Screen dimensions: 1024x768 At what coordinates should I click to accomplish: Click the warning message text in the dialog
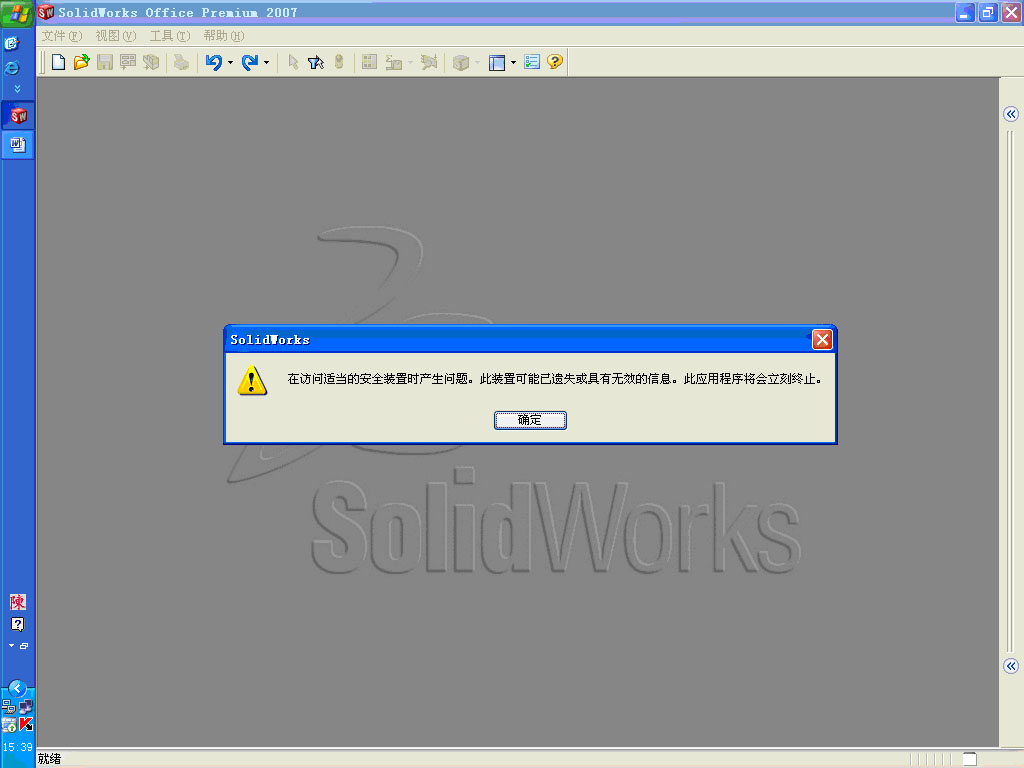tap(554, 379)
